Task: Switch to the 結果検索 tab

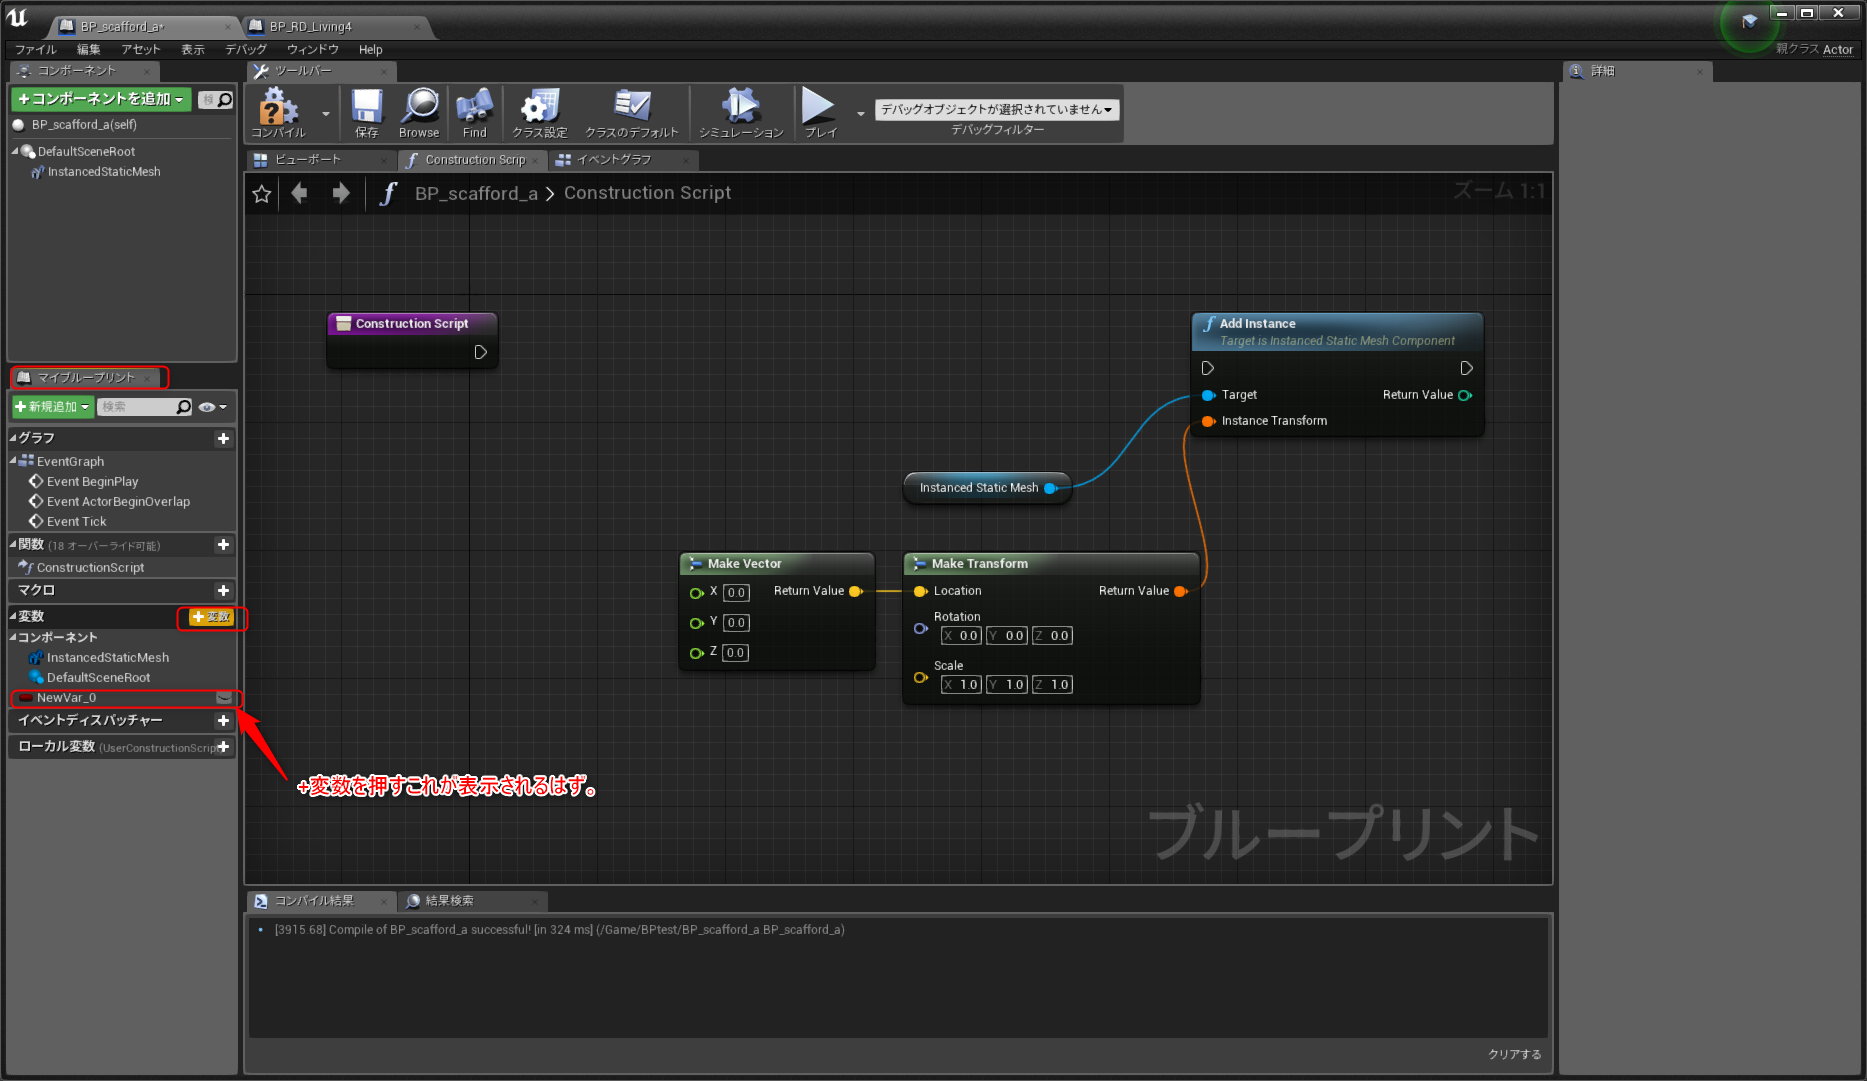Action: [x=471, y=901]
